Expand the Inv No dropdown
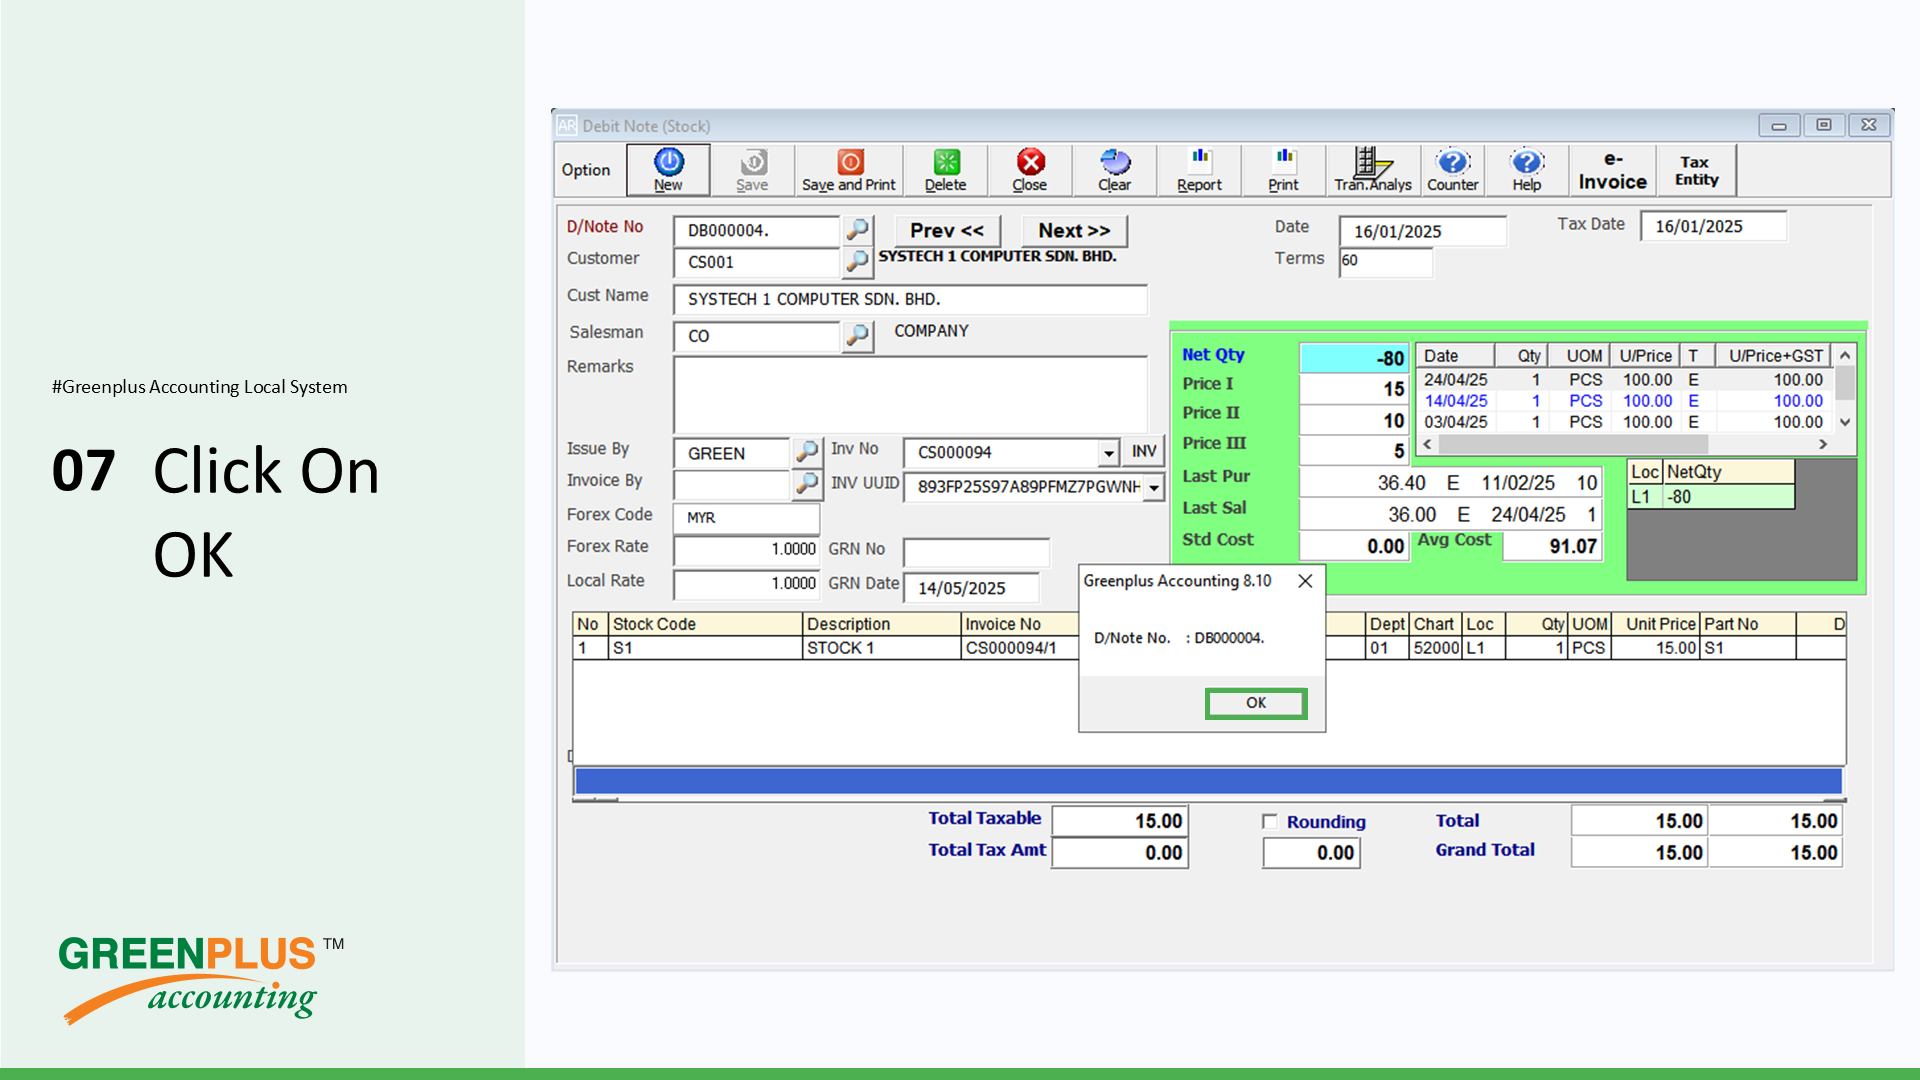 coord(1108,453)
